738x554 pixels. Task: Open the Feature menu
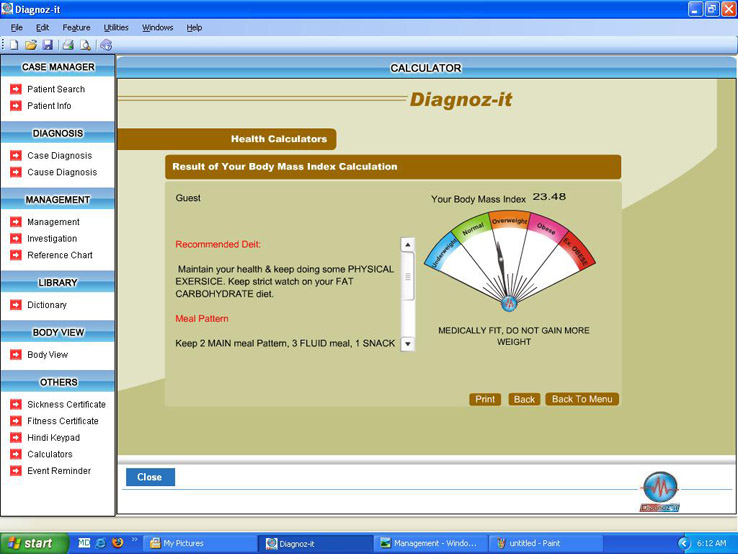tap(76, 28)
